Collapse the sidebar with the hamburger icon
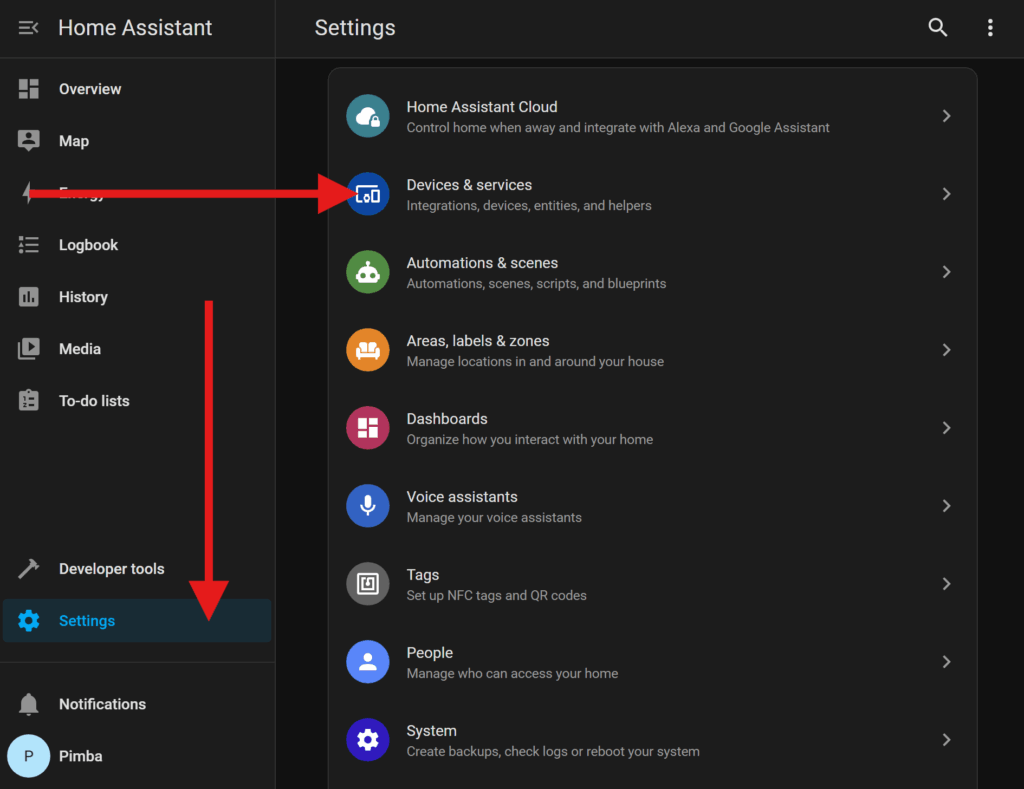The image size is (1024, 789). point(29,28)
